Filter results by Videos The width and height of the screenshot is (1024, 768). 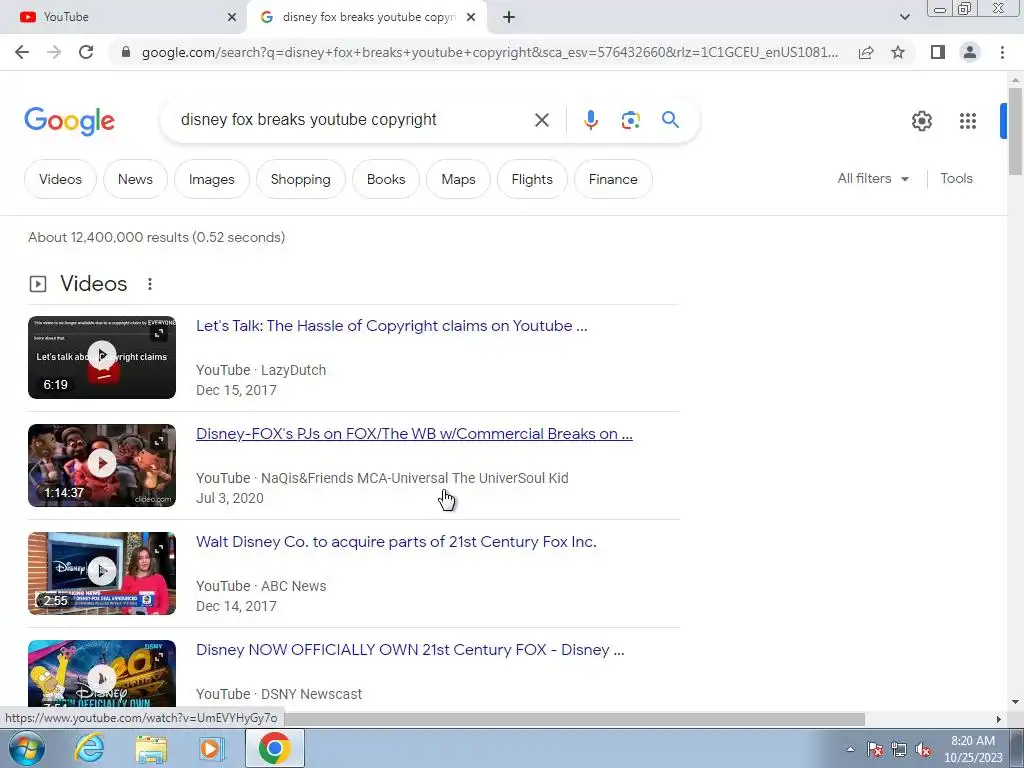(60, 179)
